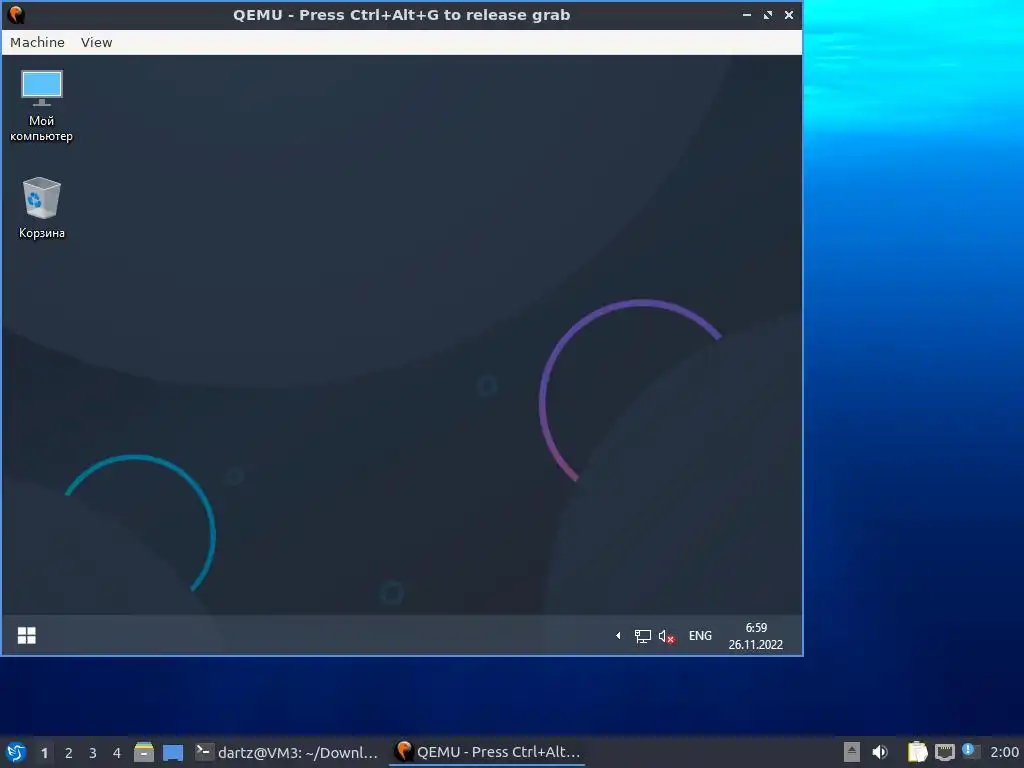Open the guest clock showing 6:59
1024x768 pixels.
click(756, 636)
